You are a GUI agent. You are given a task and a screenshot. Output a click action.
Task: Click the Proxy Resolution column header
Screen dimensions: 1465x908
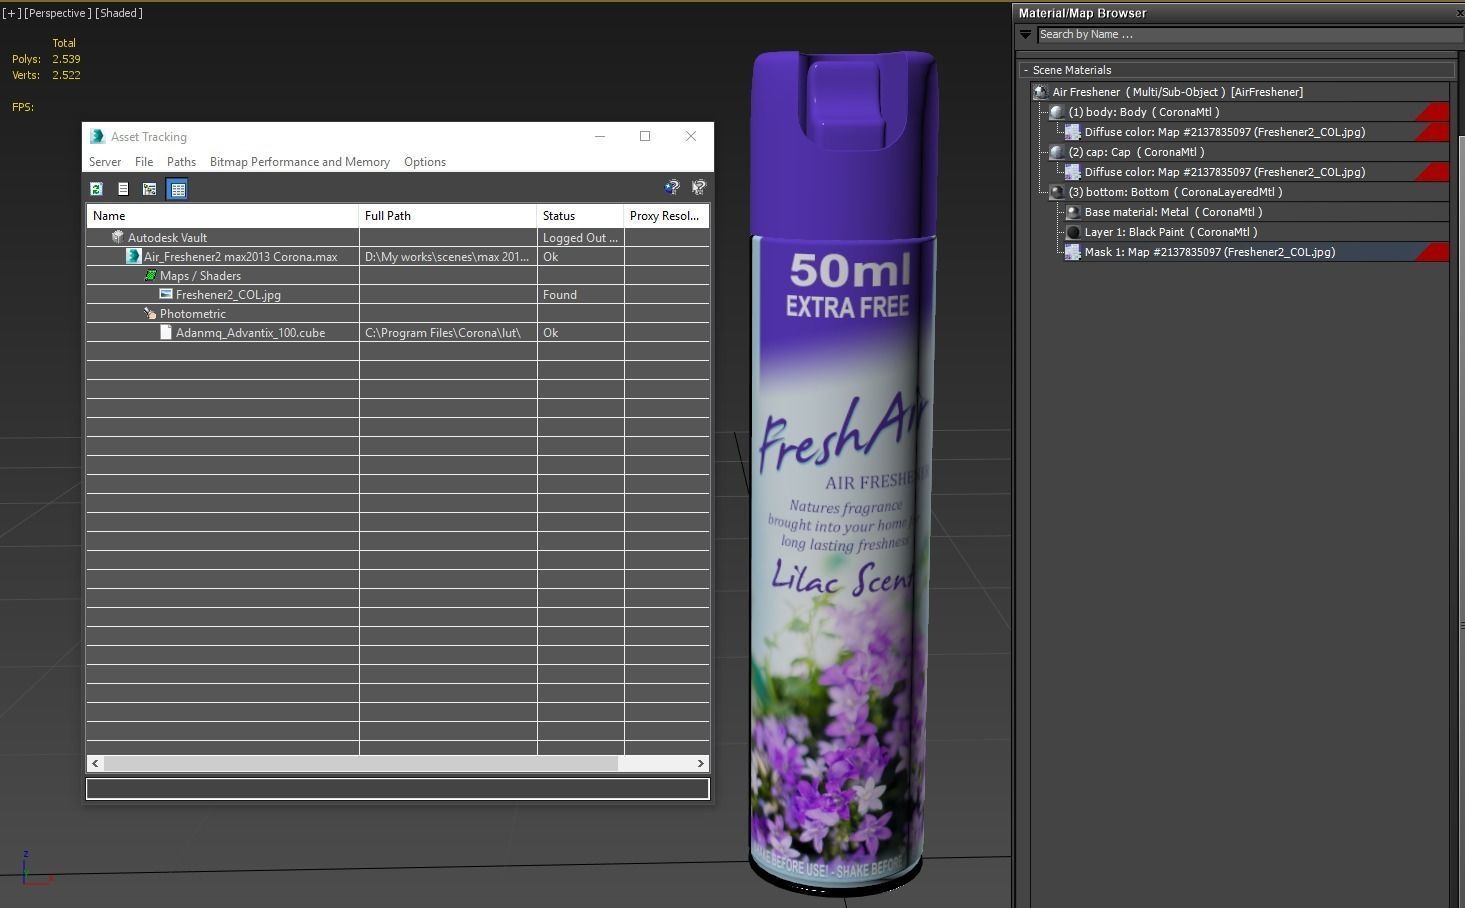point(666,216)
